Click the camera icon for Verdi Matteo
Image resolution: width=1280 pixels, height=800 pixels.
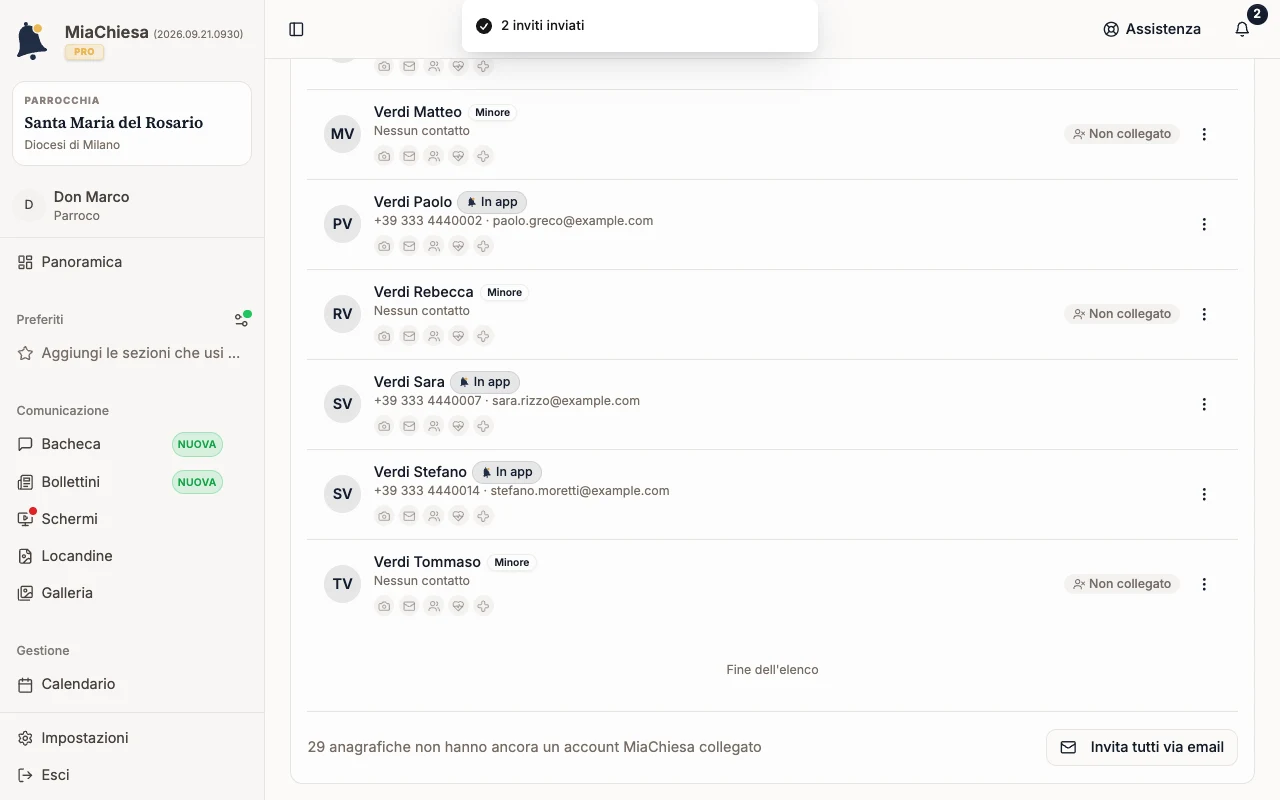384,156
